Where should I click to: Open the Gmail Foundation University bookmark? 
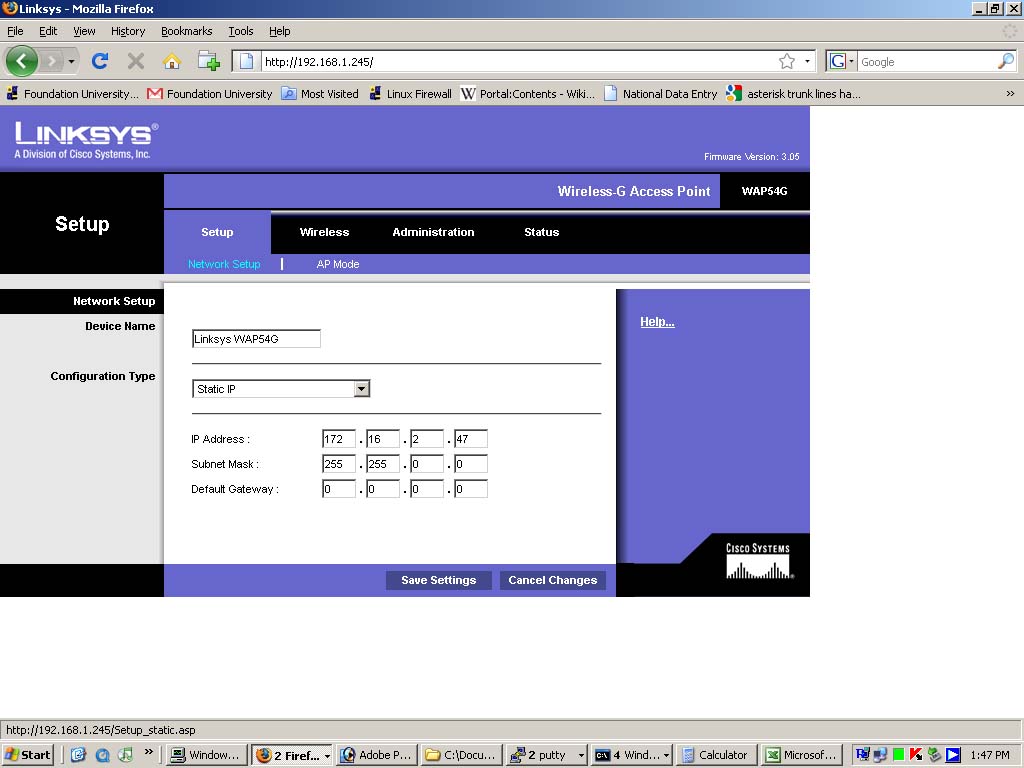click(x=210, y=93)
